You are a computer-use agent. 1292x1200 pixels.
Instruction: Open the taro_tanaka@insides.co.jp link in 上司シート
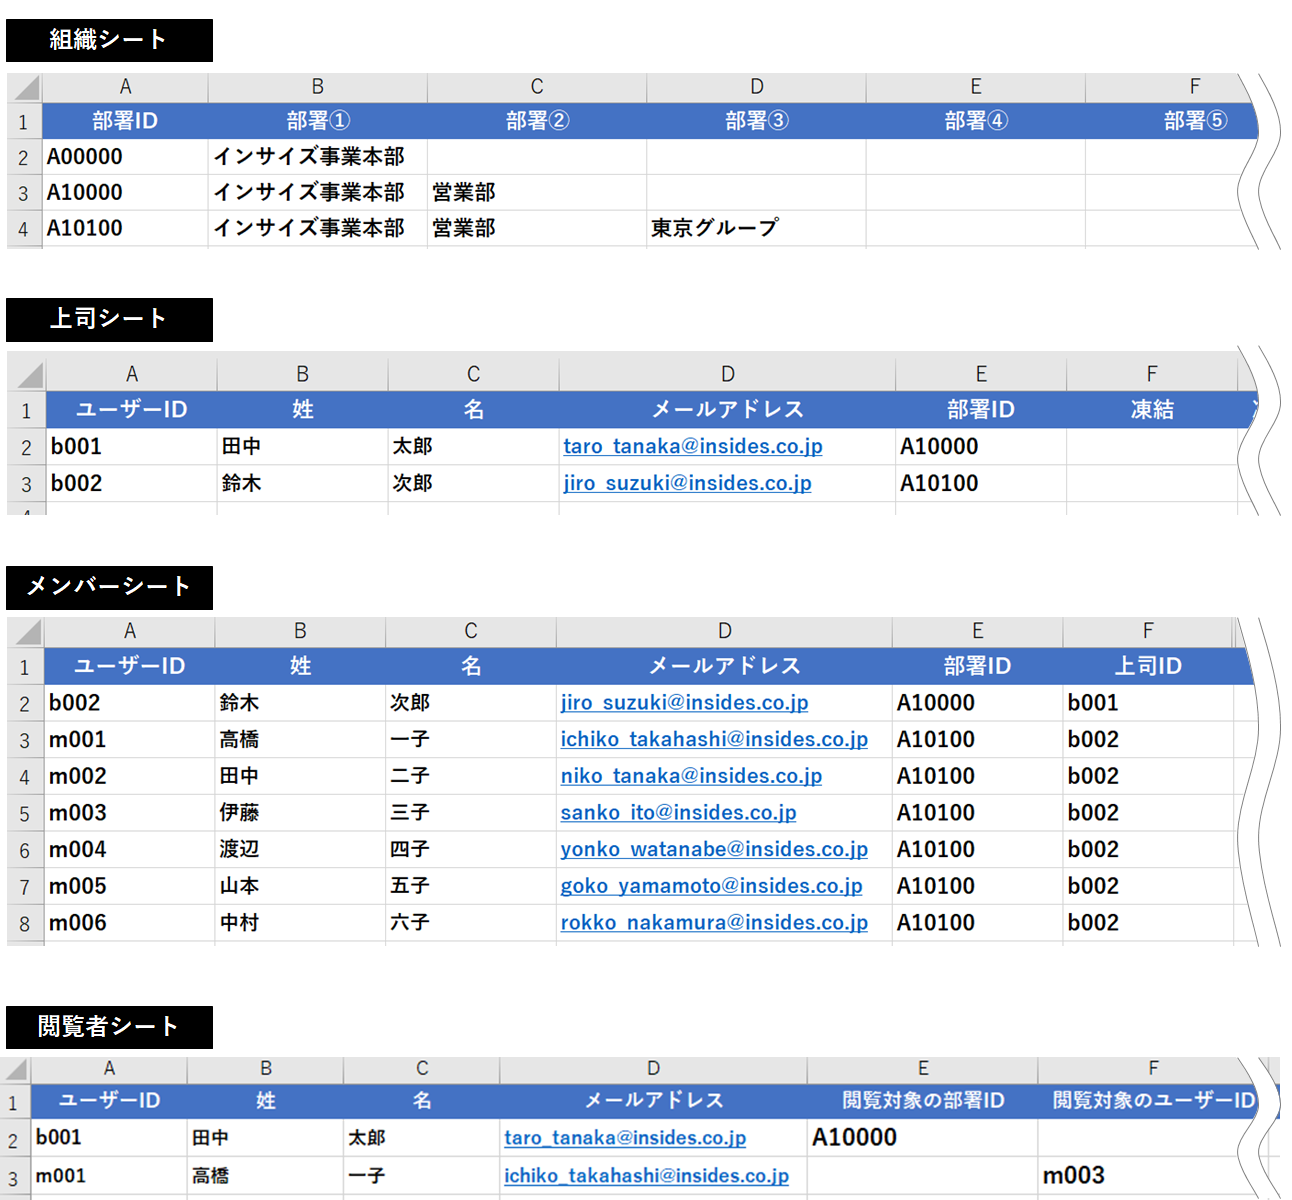pos(692,446)
